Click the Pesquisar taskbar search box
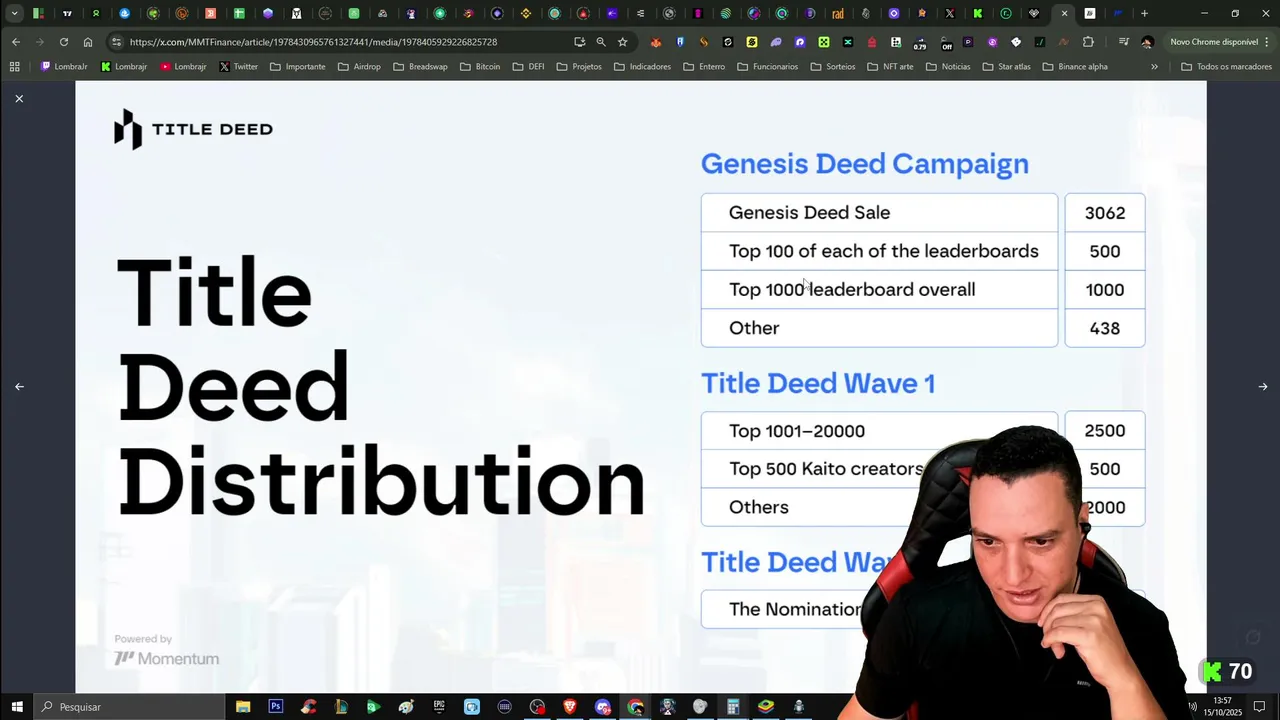 click(127, 707)
